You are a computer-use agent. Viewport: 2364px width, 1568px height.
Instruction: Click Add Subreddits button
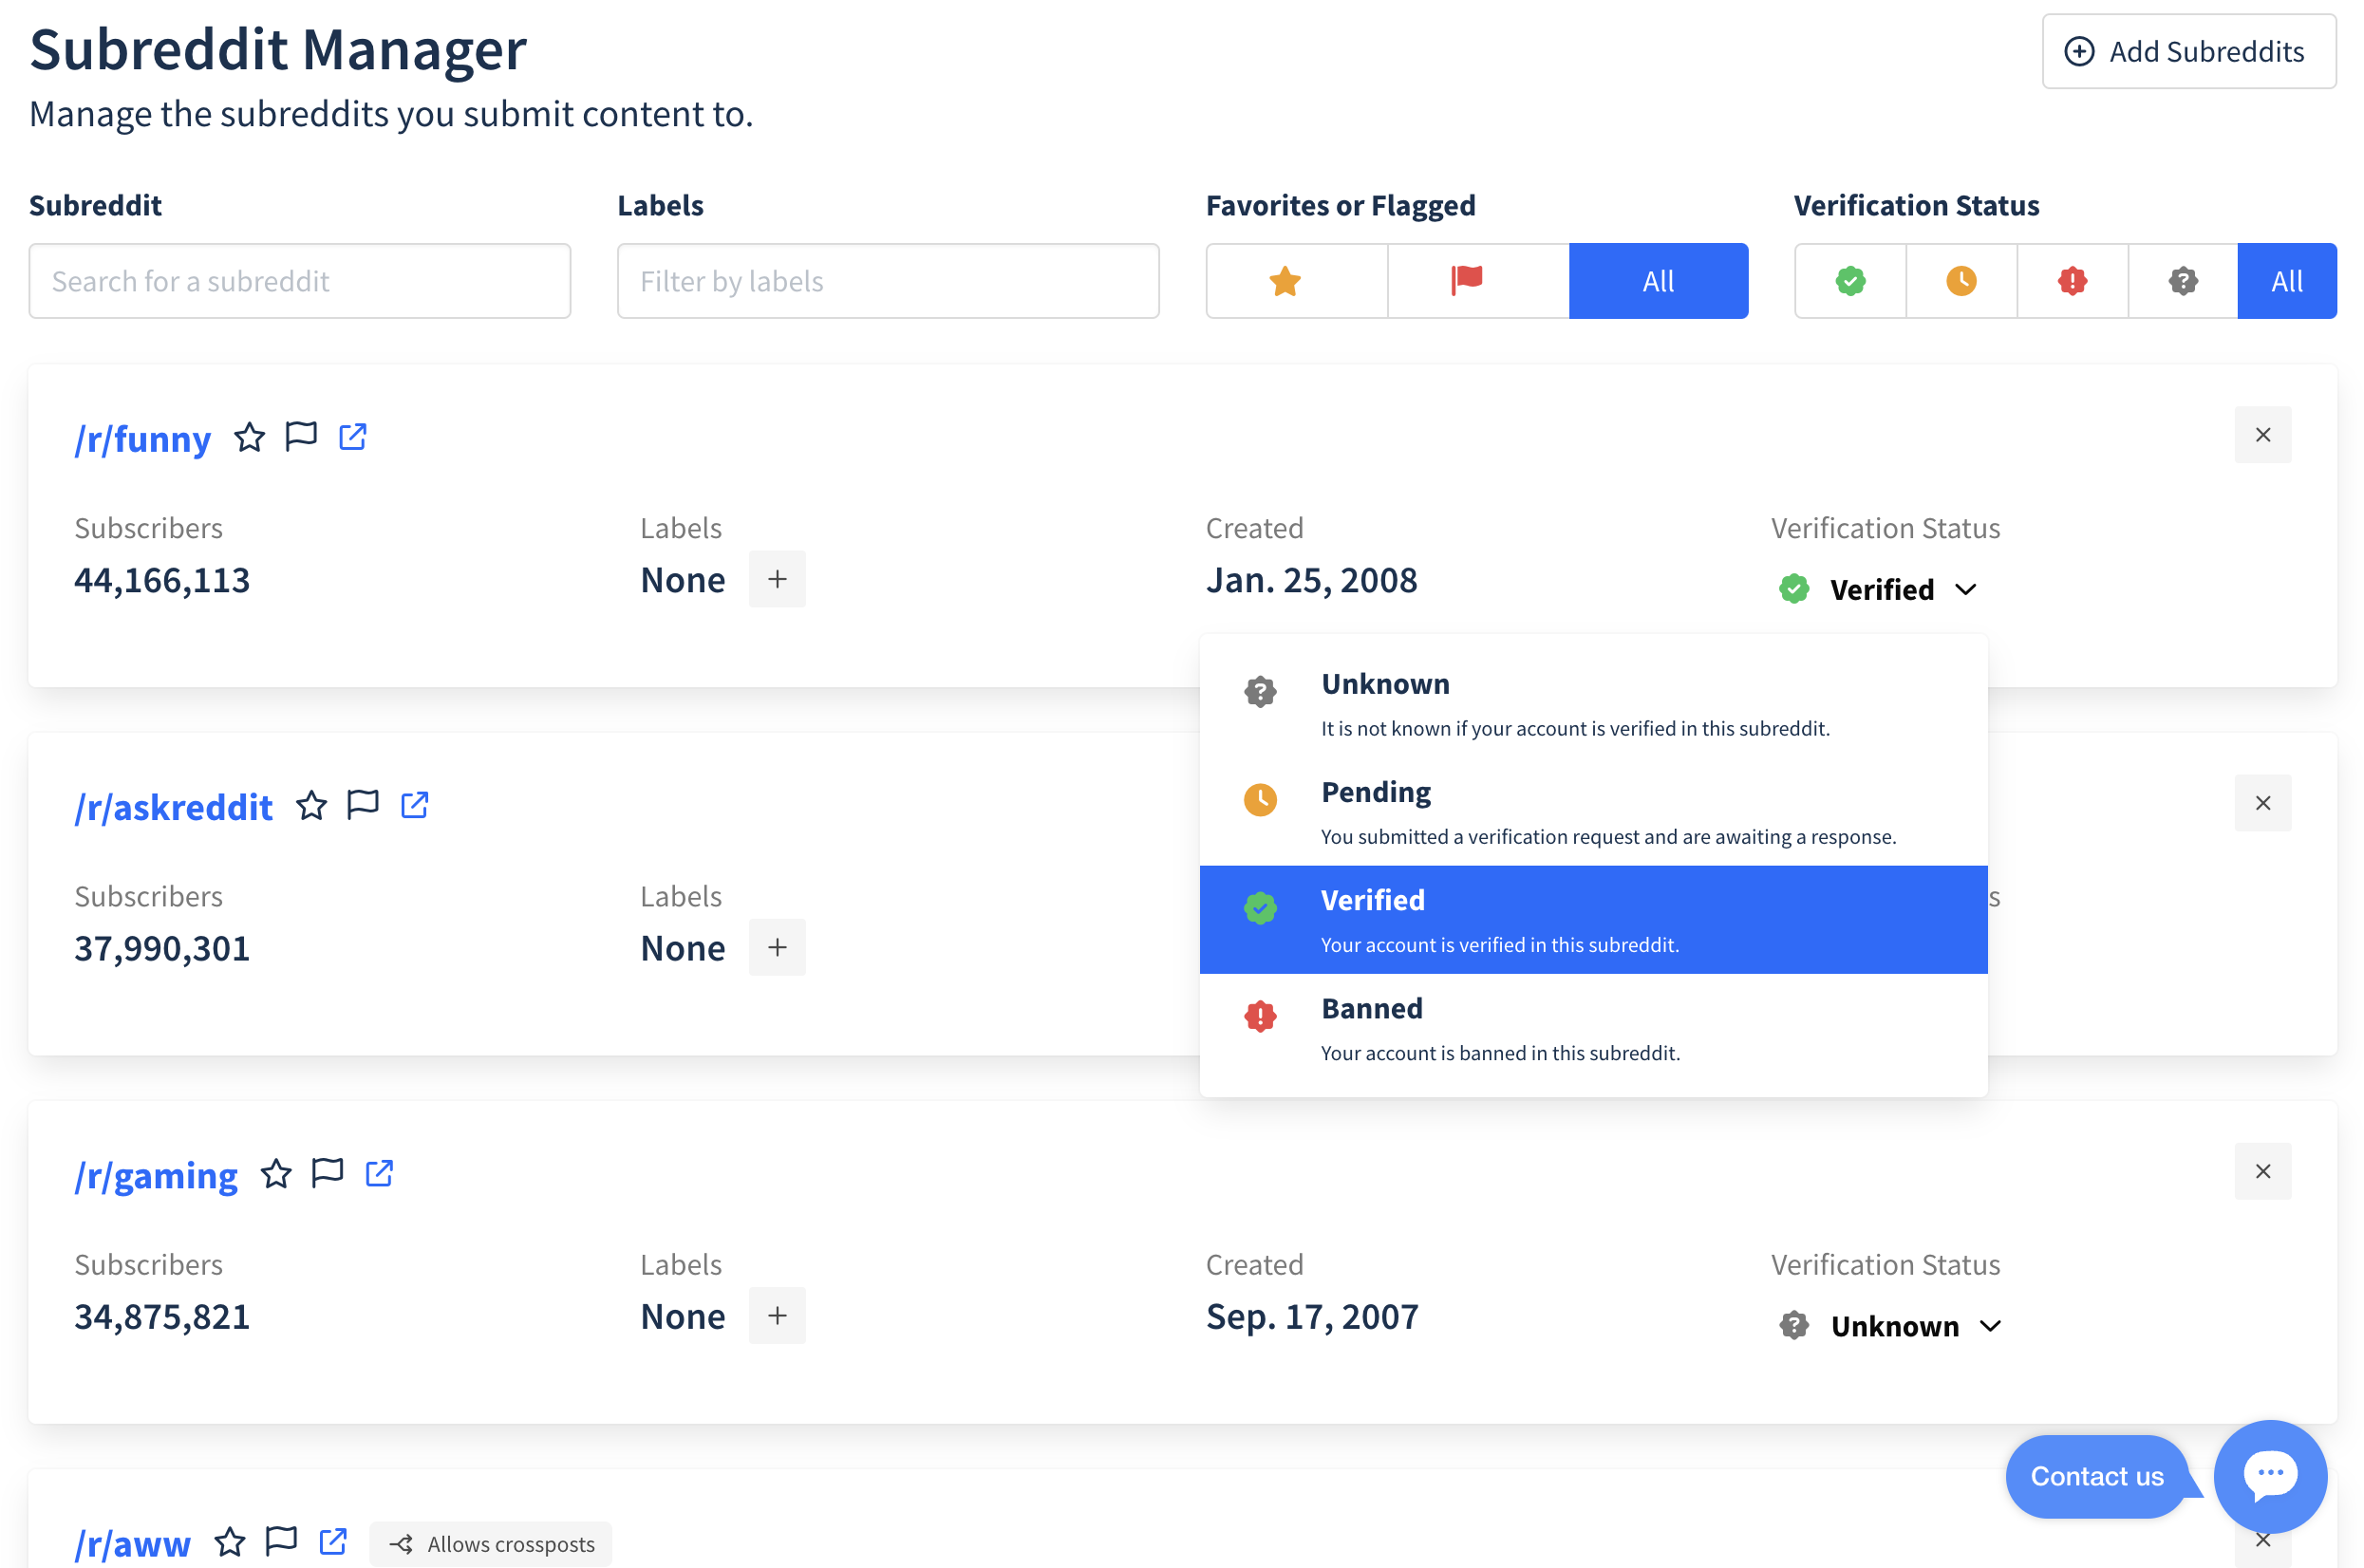point(2188,51)
